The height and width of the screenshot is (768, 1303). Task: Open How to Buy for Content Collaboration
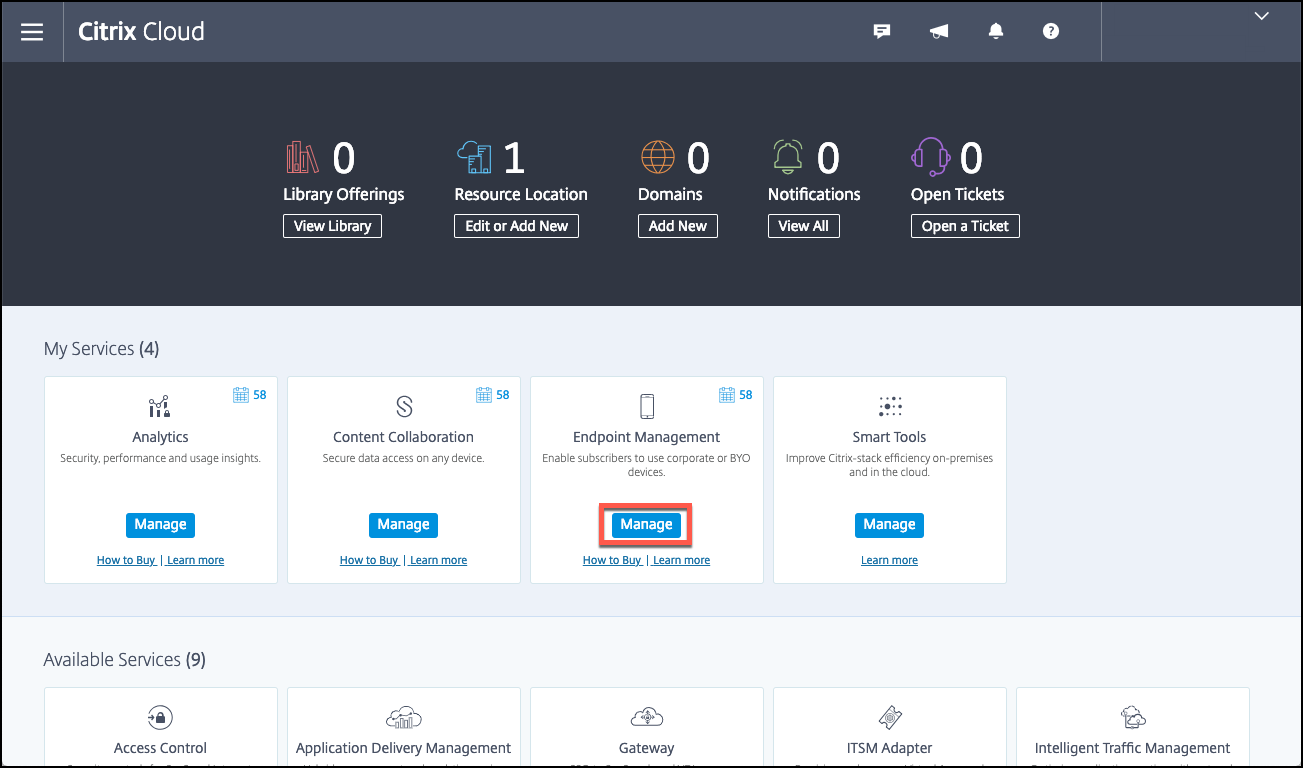369,560
